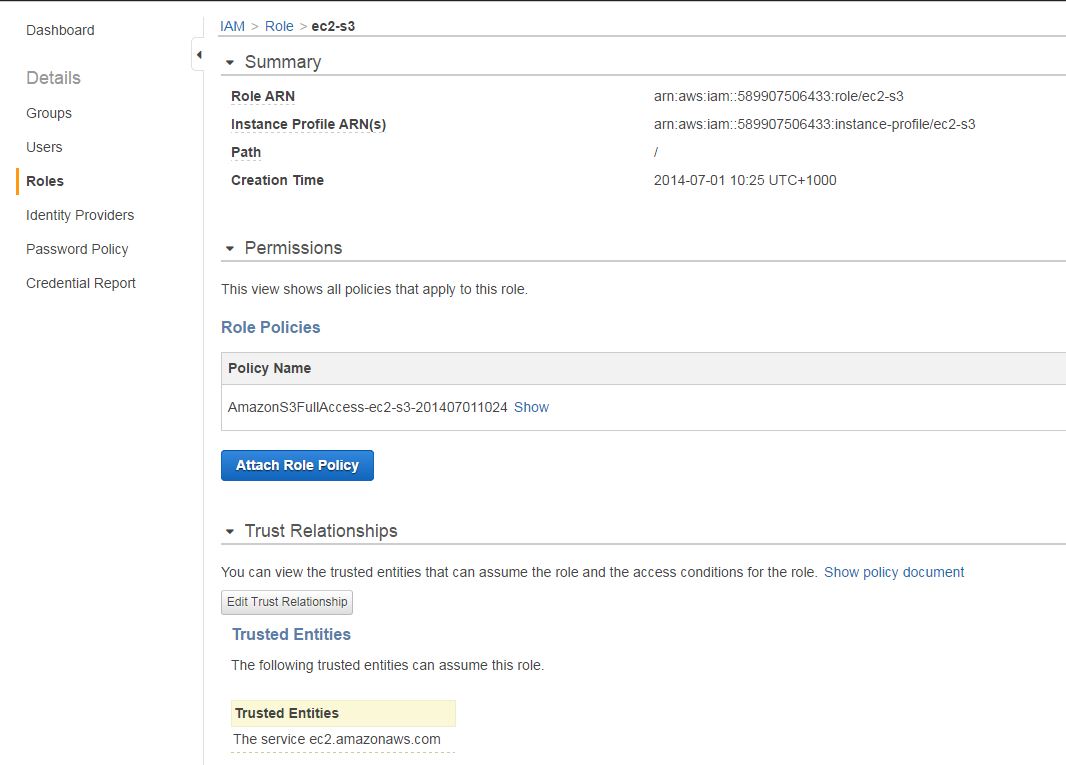Collapse the Summary section

coord(230,62)
